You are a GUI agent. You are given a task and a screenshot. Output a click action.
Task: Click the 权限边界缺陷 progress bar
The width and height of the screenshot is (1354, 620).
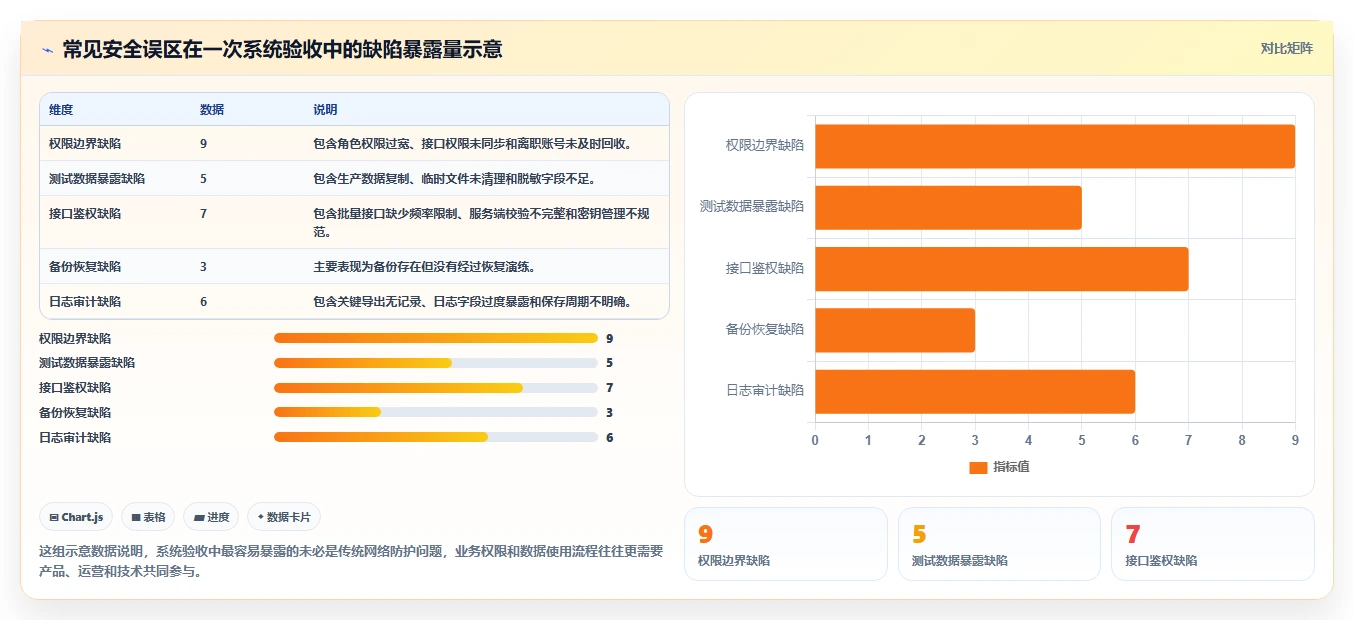[436, 338]
